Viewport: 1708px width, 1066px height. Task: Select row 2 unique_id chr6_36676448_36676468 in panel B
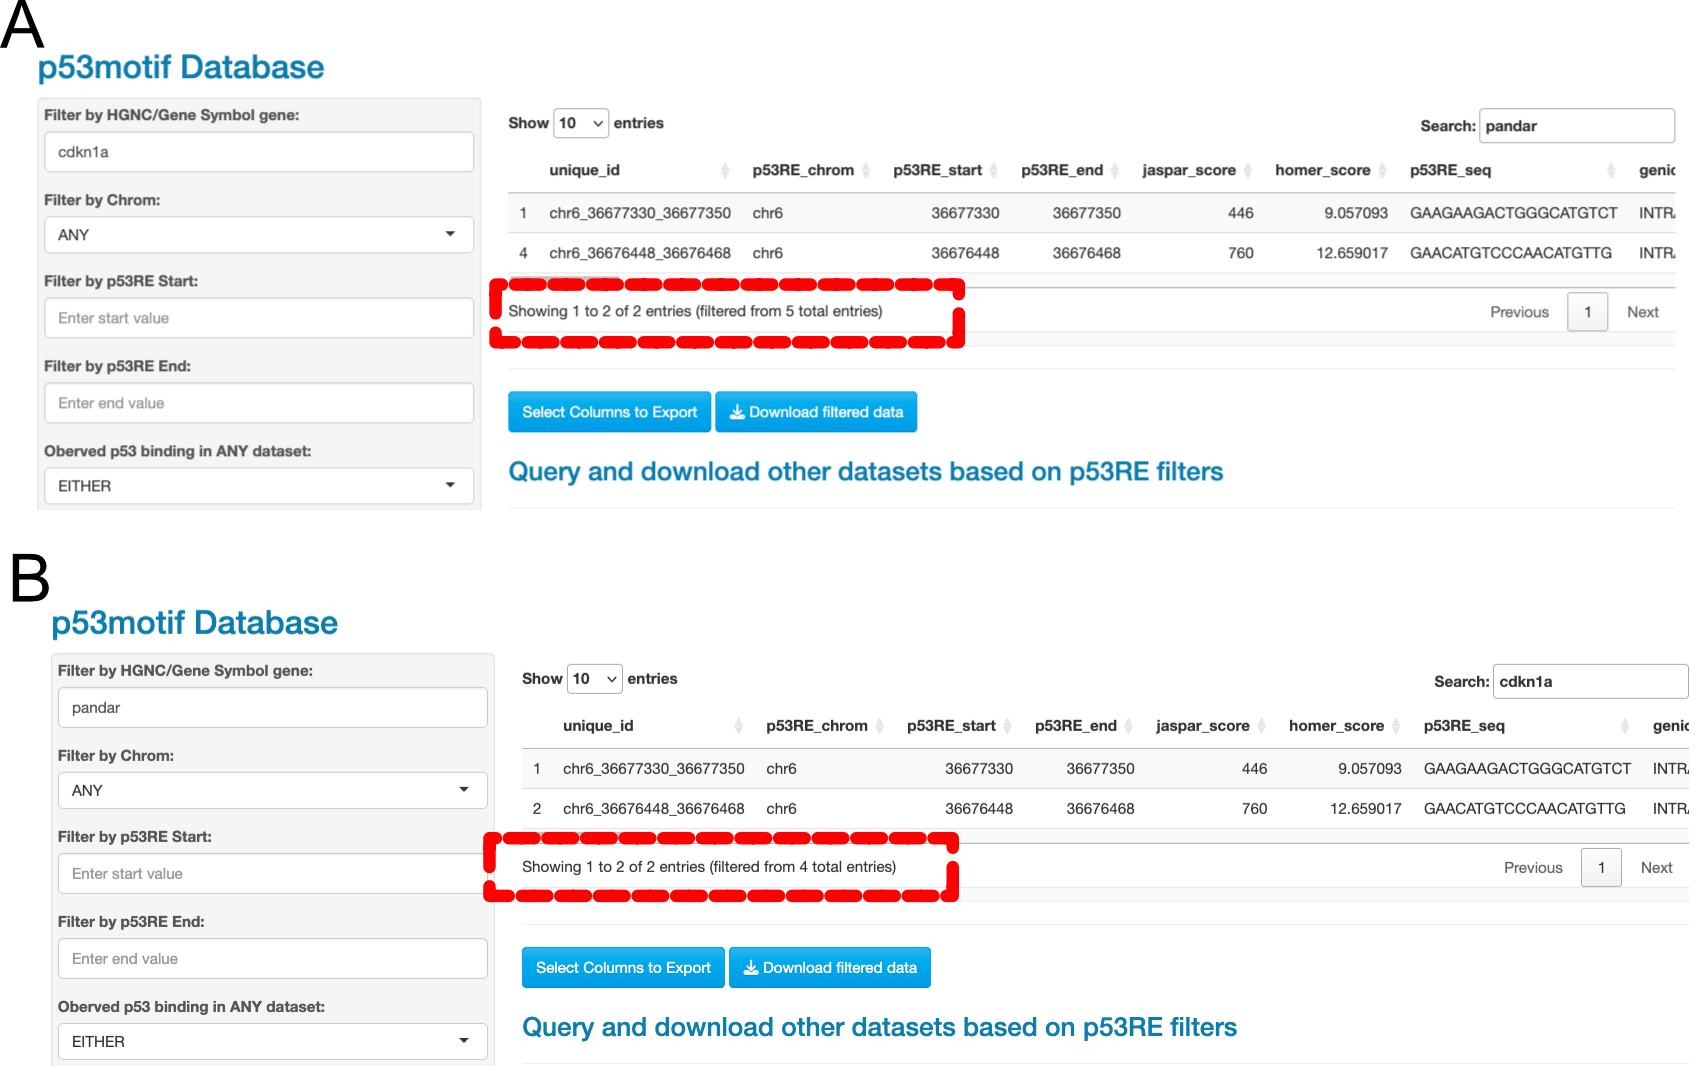tap(654, 809)
